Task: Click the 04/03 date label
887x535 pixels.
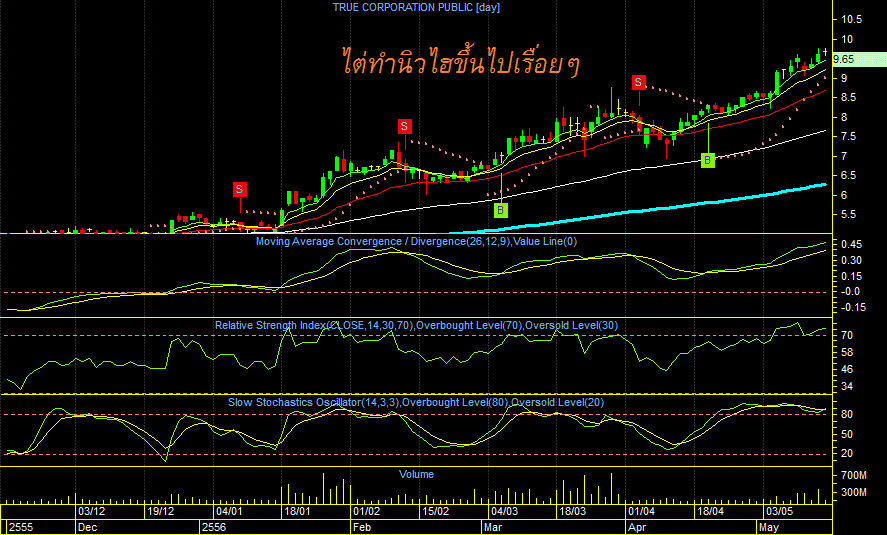Action: (504, 512)
